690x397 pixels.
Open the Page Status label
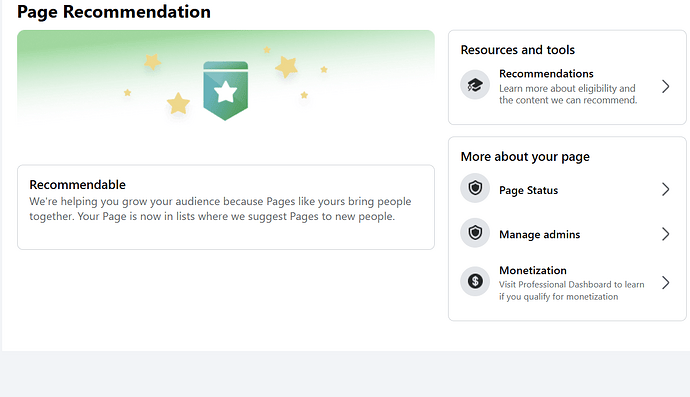[x=529, y=190]
